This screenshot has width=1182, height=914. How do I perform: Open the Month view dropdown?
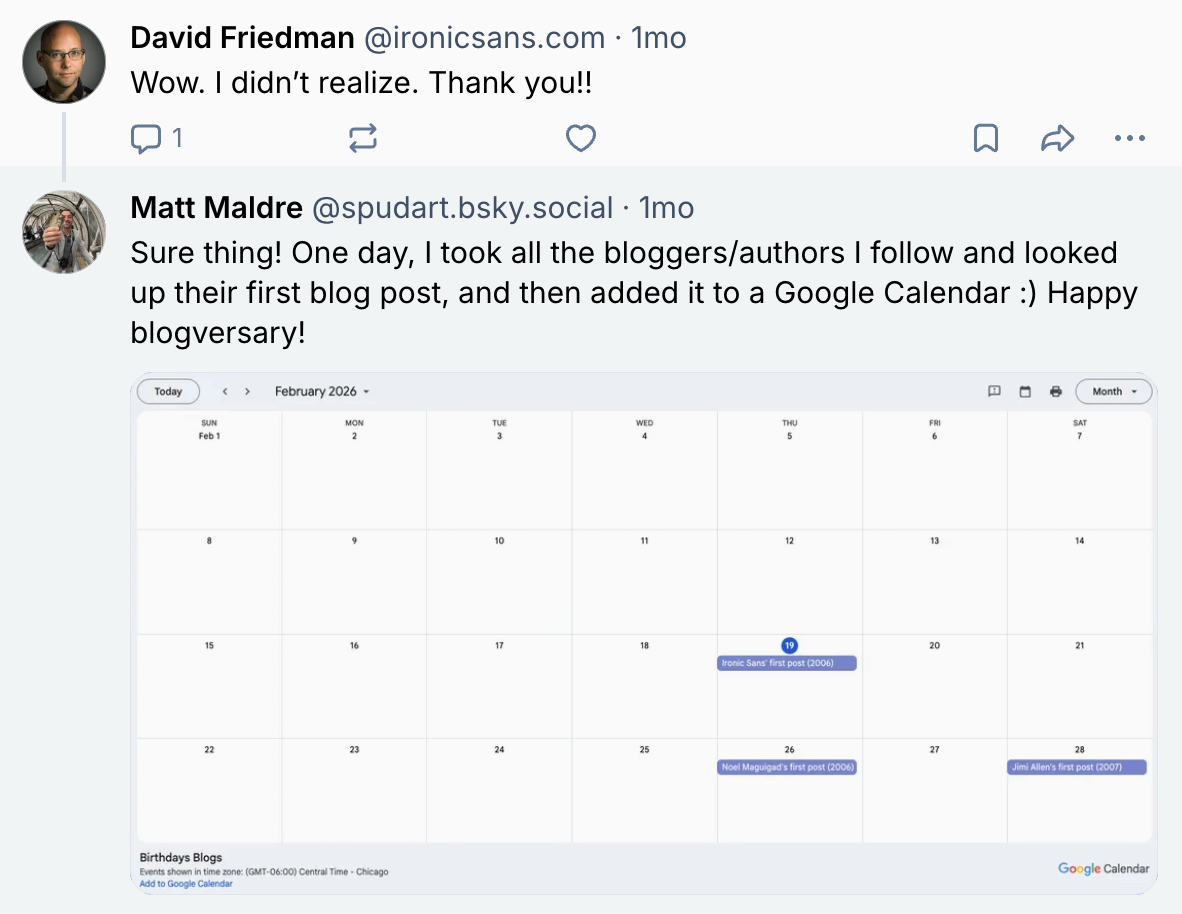click(x=1113, y=391)
